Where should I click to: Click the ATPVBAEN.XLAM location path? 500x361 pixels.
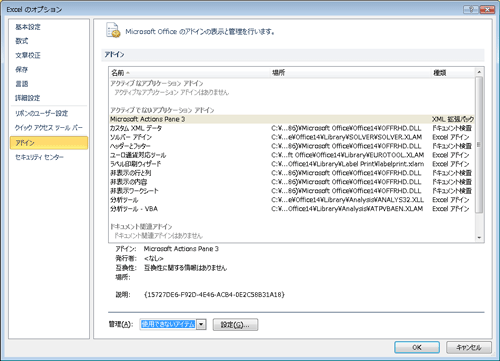click(x=347, y=209)
